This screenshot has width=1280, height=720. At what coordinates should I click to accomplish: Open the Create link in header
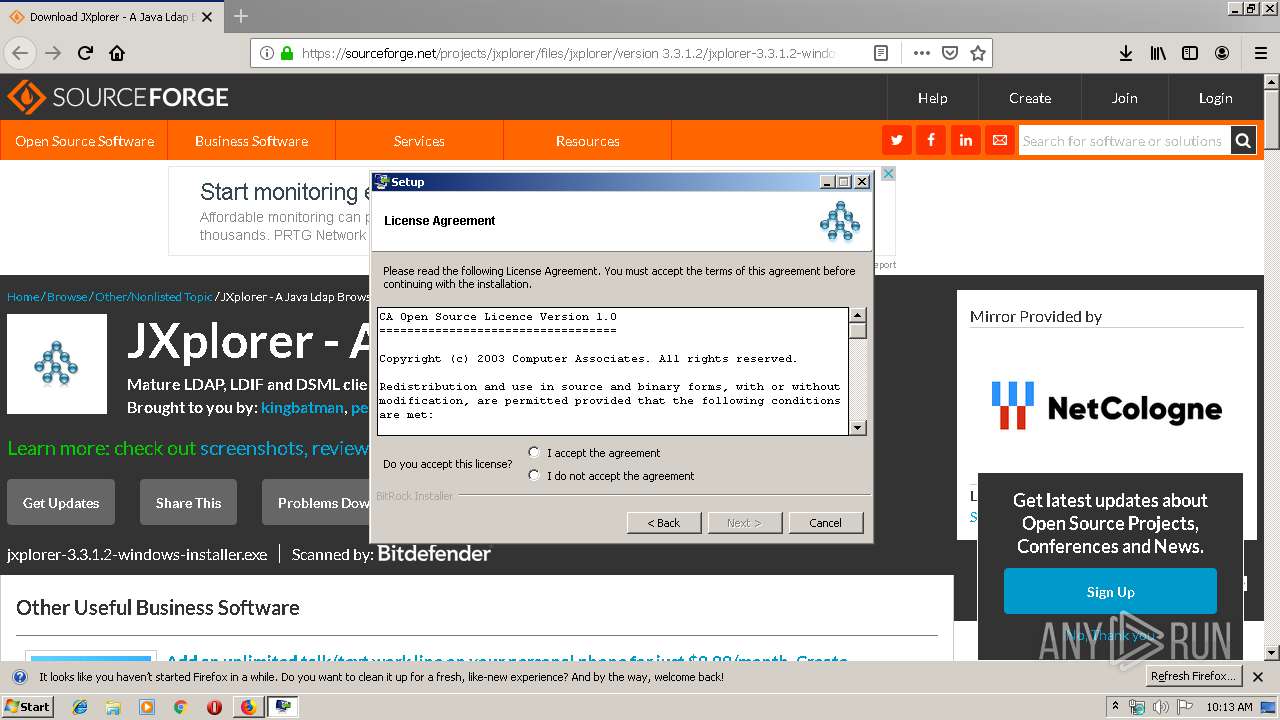(x=1030, y=98)
